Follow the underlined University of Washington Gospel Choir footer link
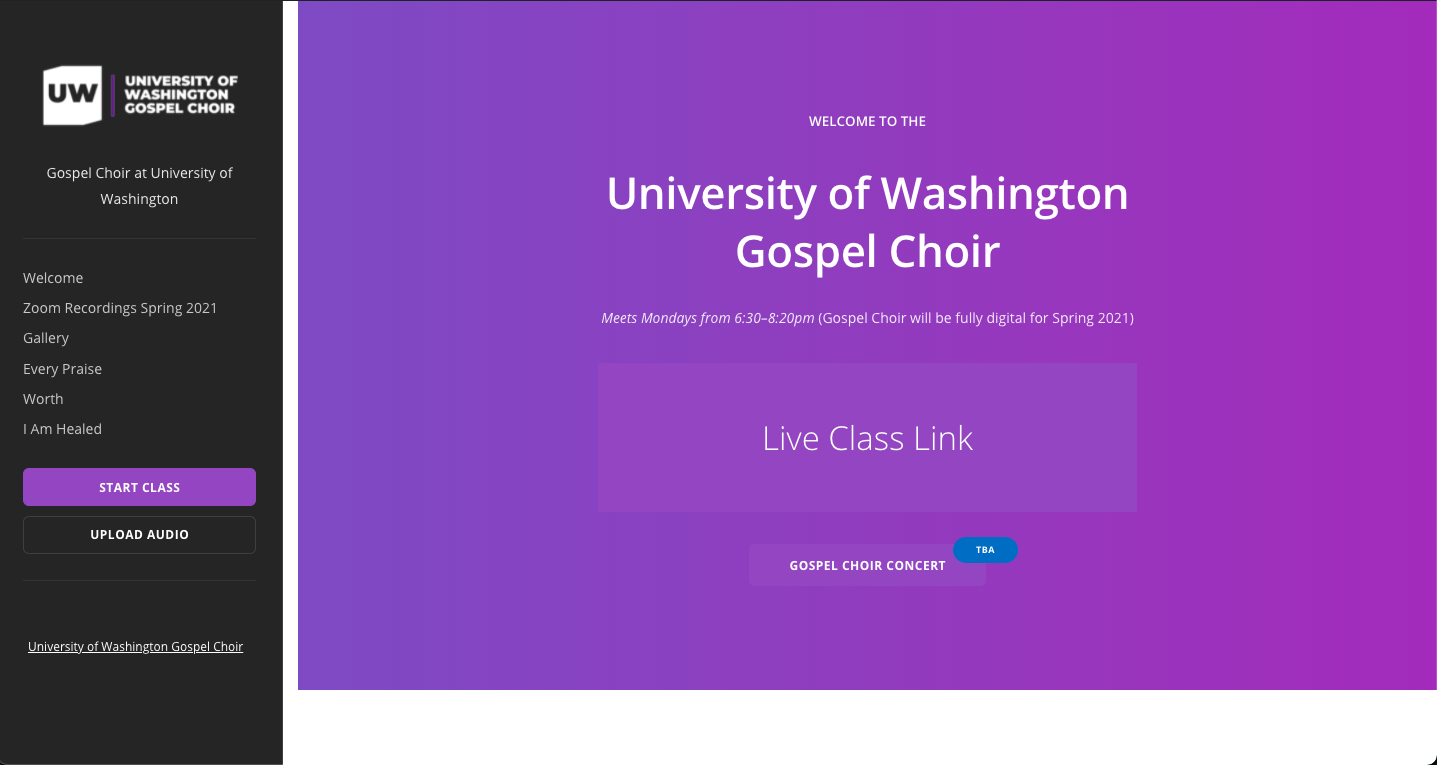The width and height of the screenshot is (1437, 765). pos(135,647)
